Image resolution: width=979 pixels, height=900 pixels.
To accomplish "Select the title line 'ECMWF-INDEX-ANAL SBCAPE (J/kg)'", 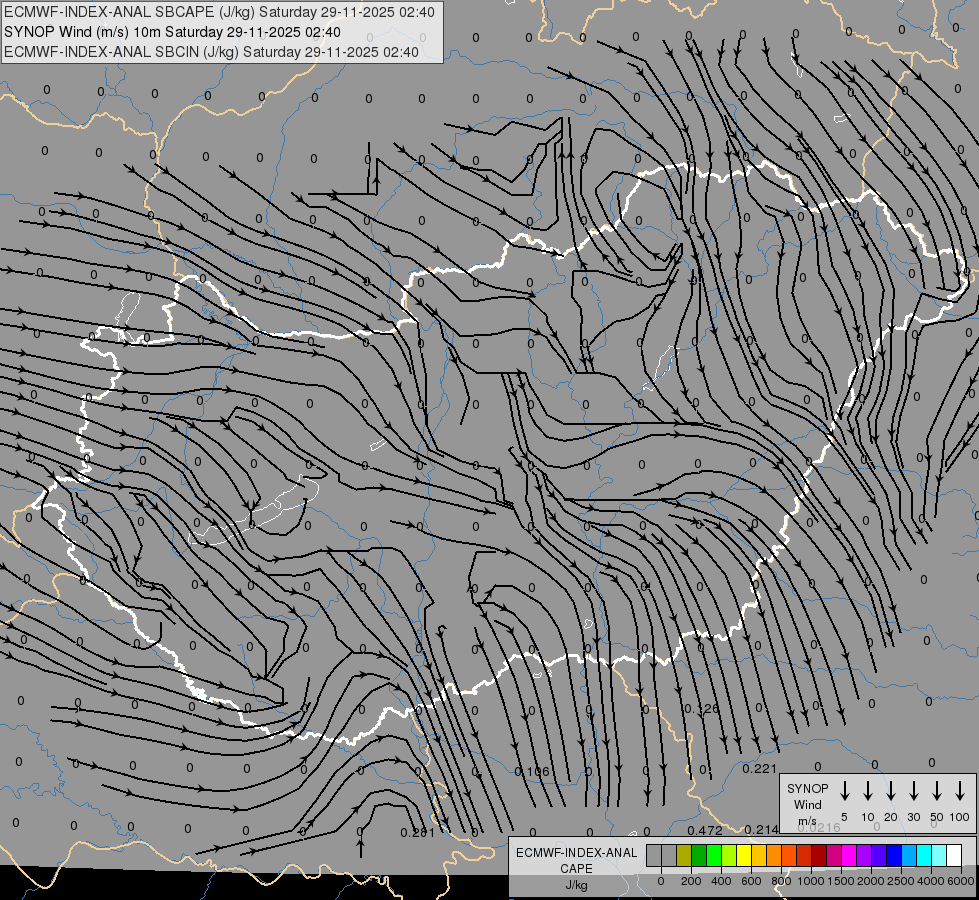I will [x=219, y=12].
